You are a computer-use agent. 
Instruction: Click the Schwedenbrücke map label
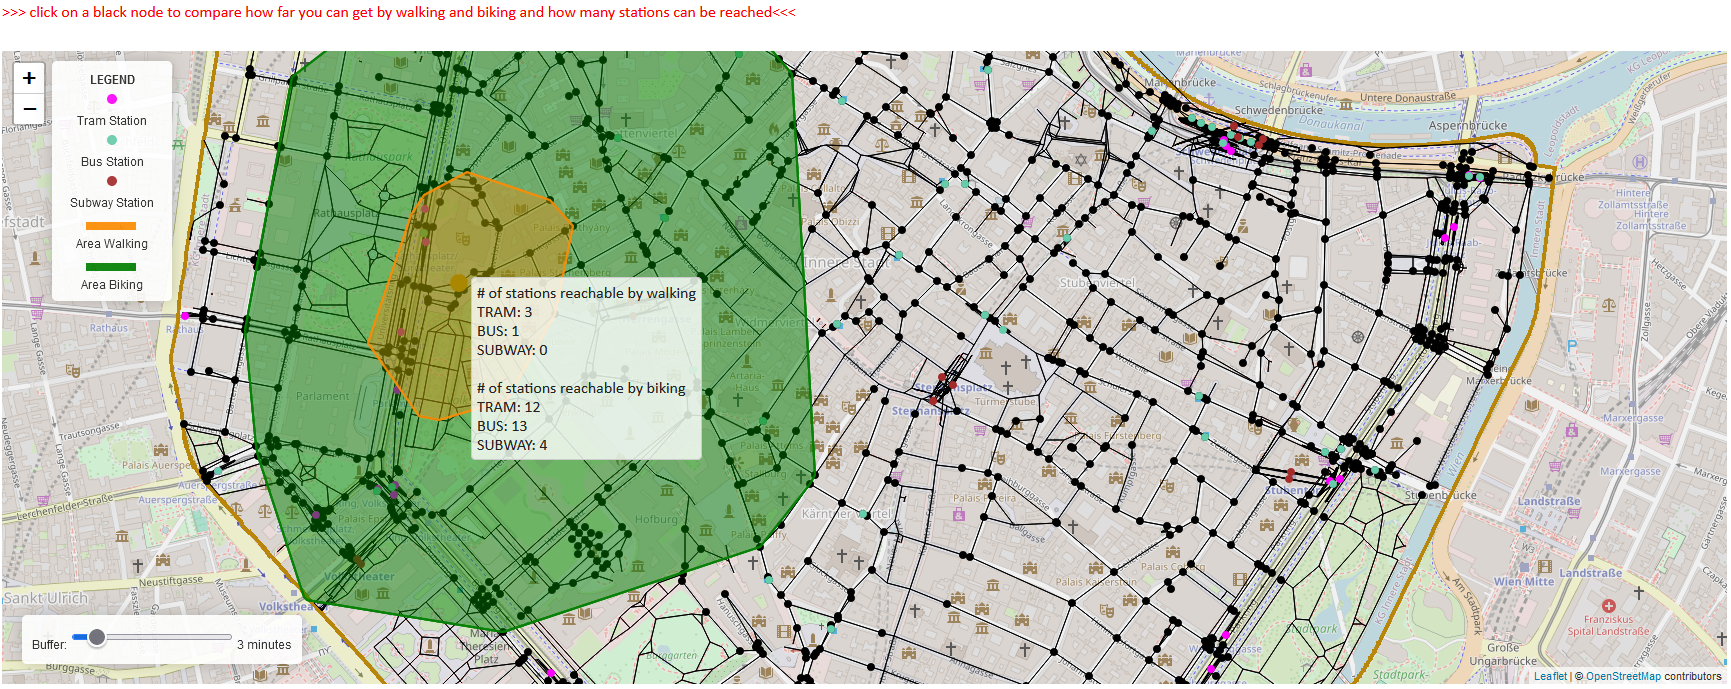point(1278,110)
